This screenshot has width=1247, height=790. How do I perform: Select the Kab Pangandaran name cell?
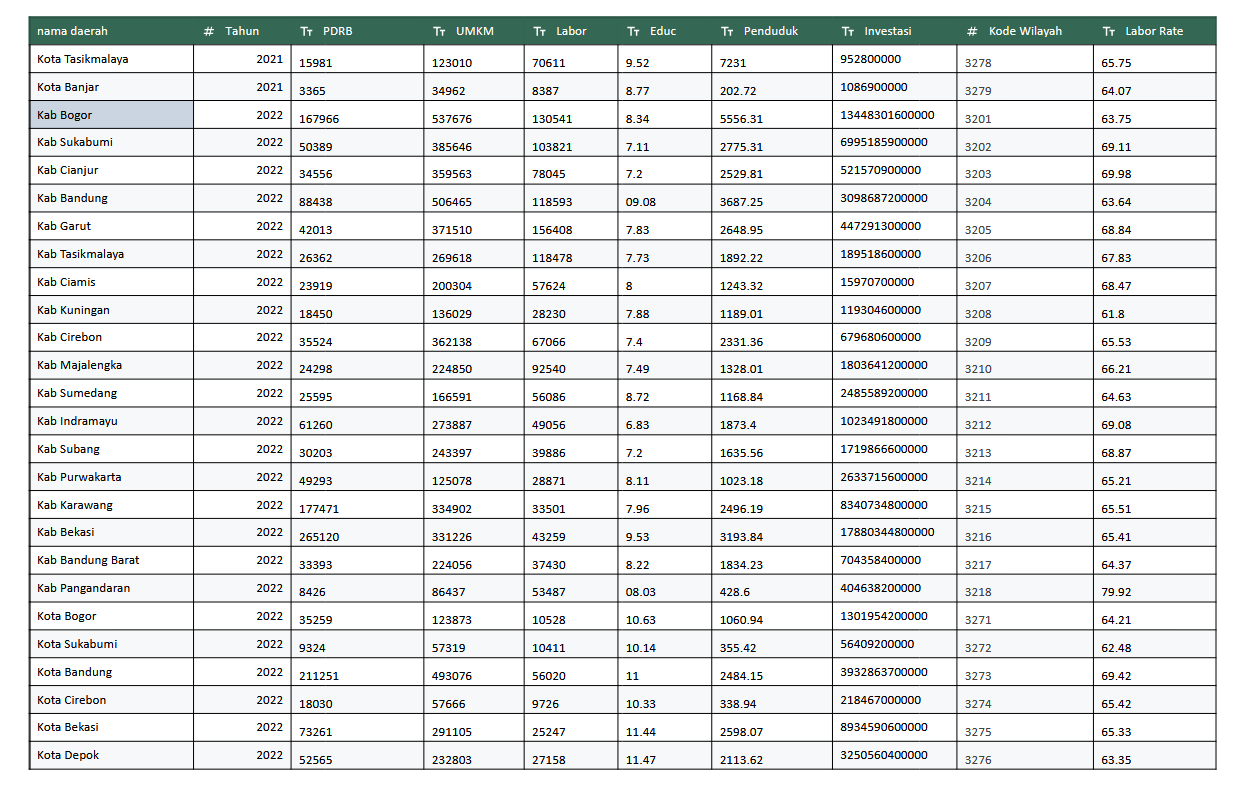tap(111, 588)
